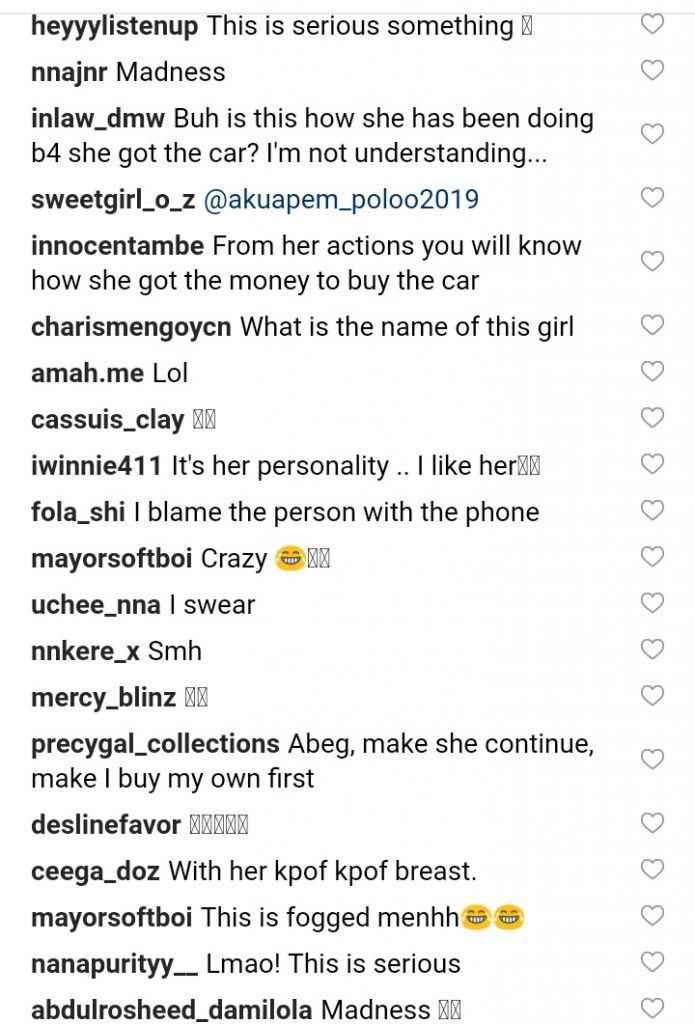Like ceega_doz's comment
The height and width of the screenshot is (1024, 695).
652,869
